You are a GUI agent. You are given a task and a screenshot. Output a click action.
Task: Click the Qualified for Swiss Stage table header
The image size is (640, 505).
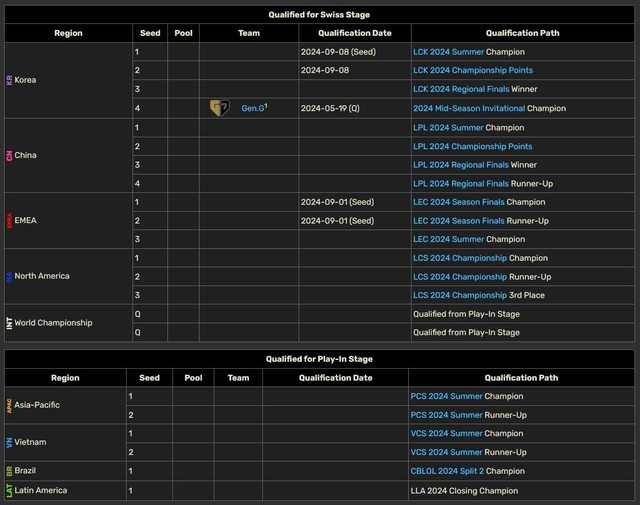point(319,14)
